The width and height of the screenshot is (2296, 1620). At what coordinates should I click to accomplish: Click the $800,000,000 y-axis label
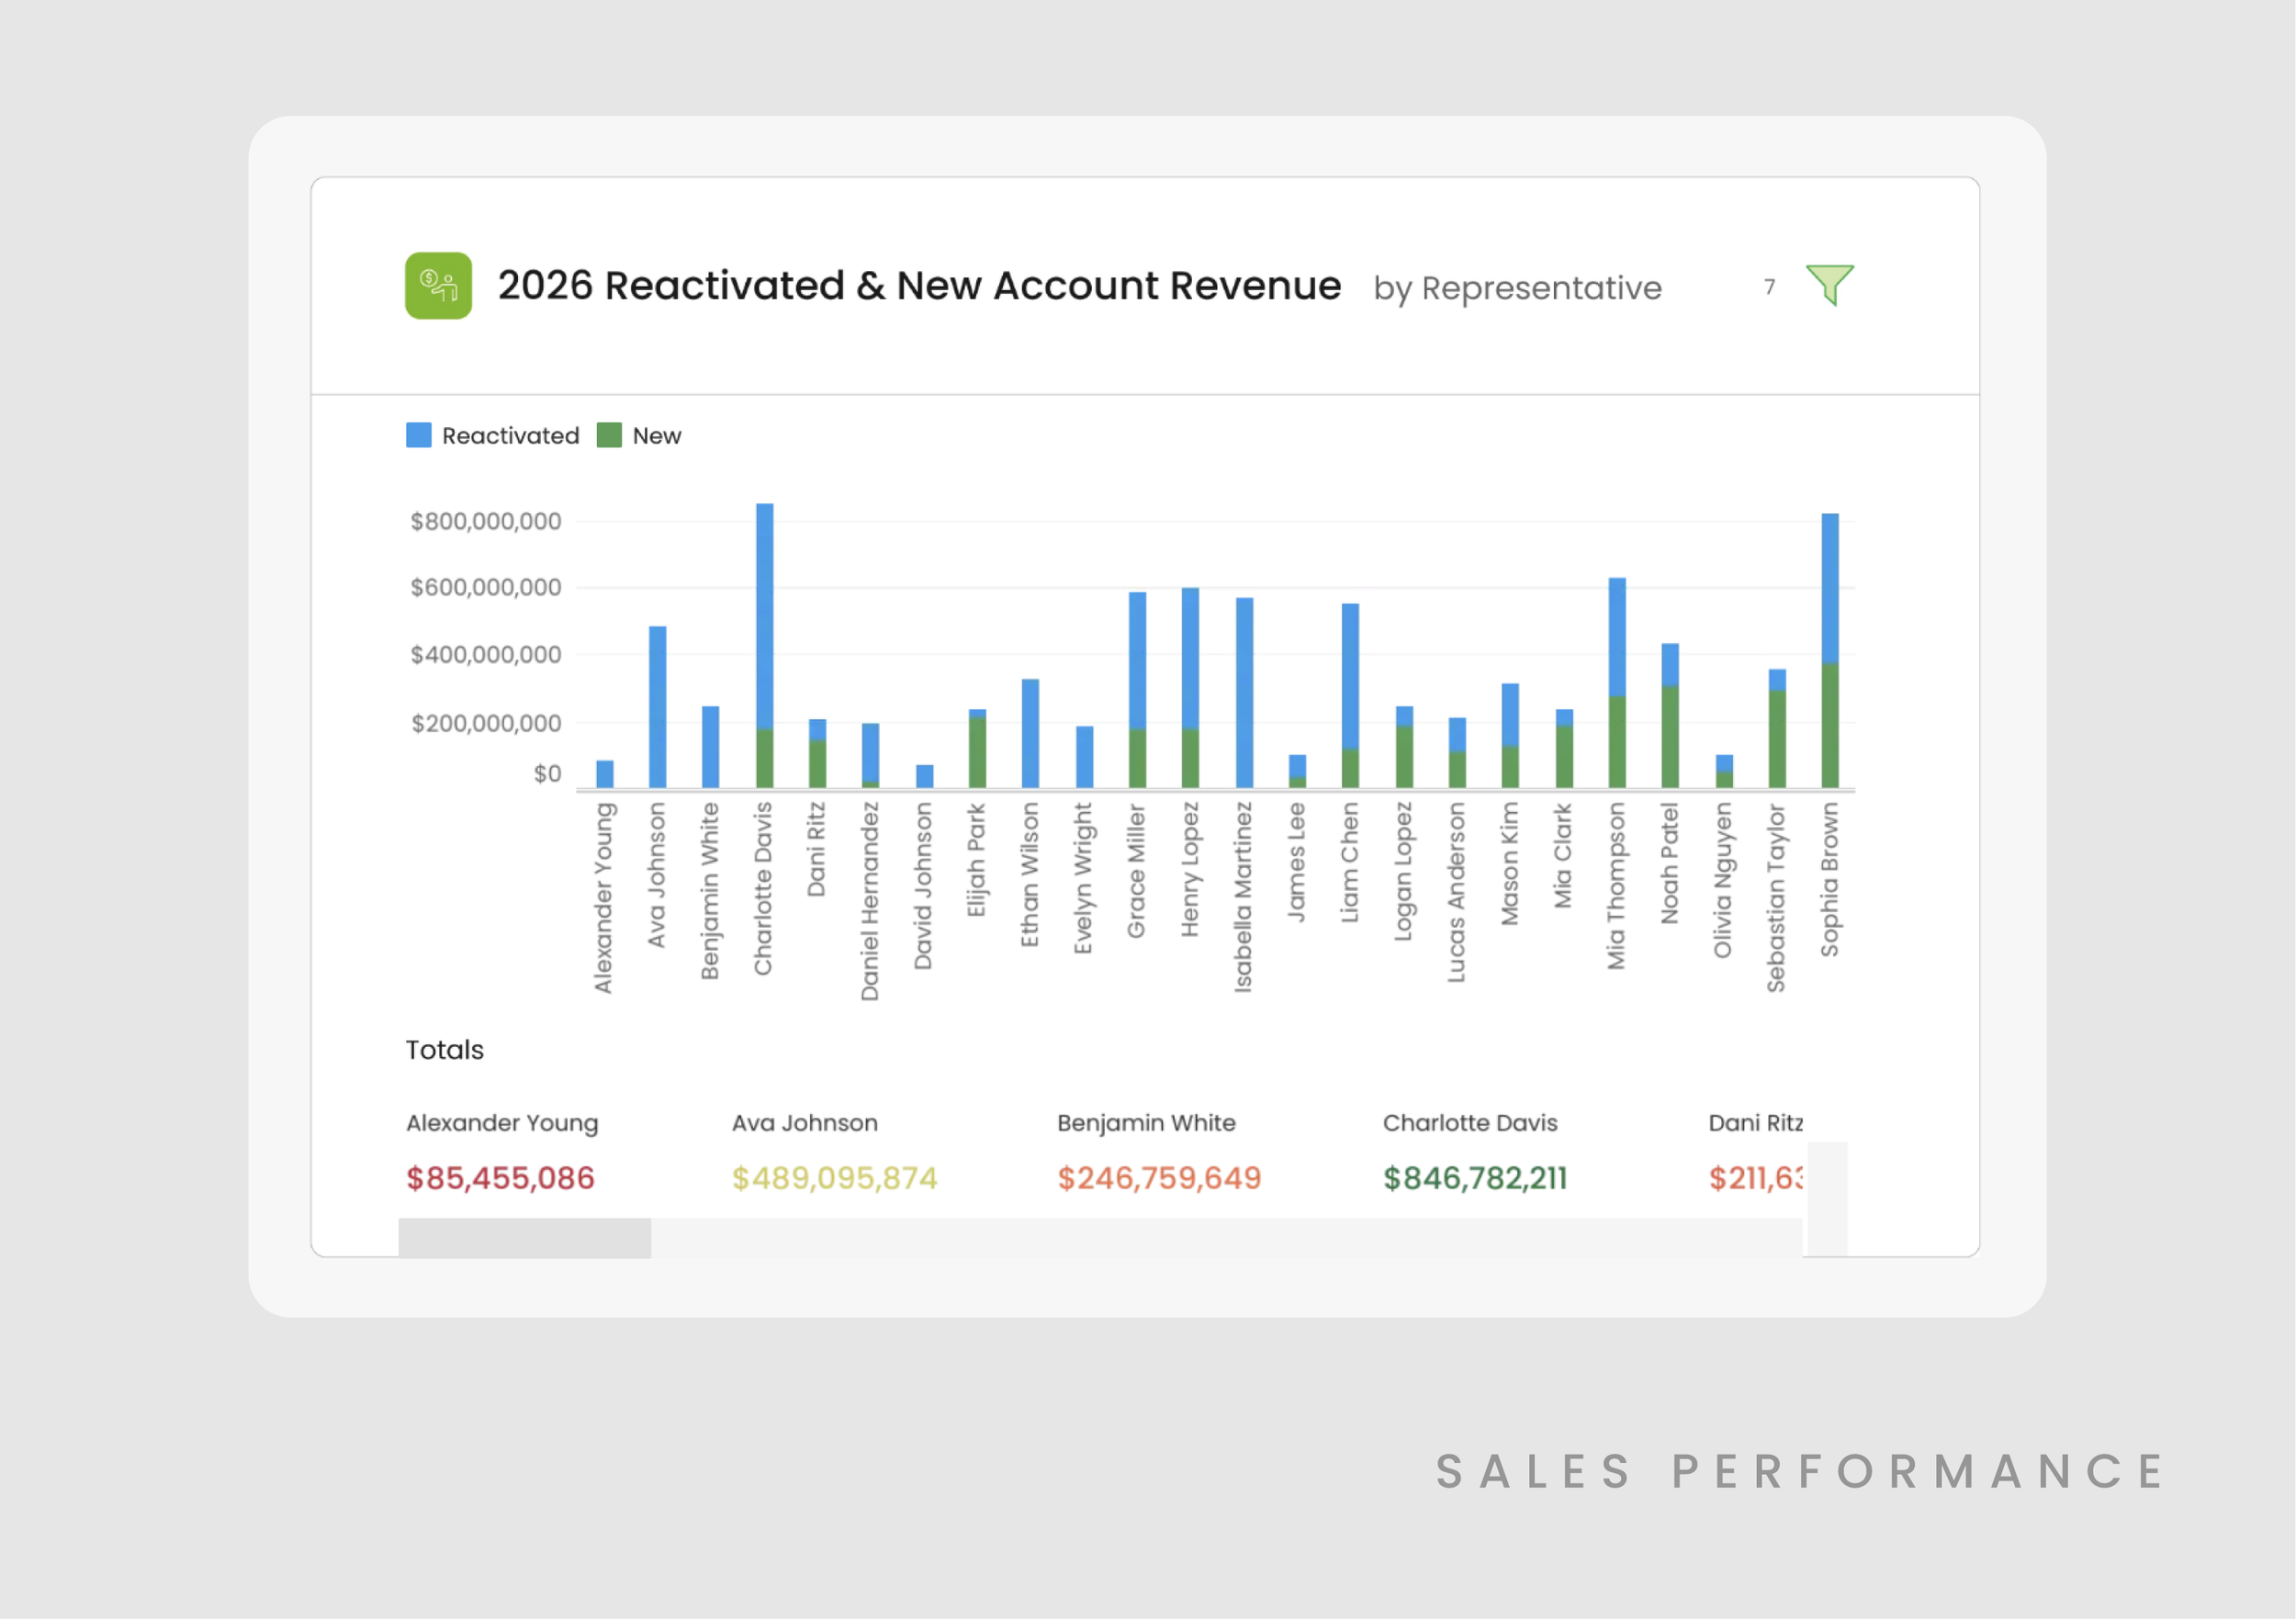(486, 521)
